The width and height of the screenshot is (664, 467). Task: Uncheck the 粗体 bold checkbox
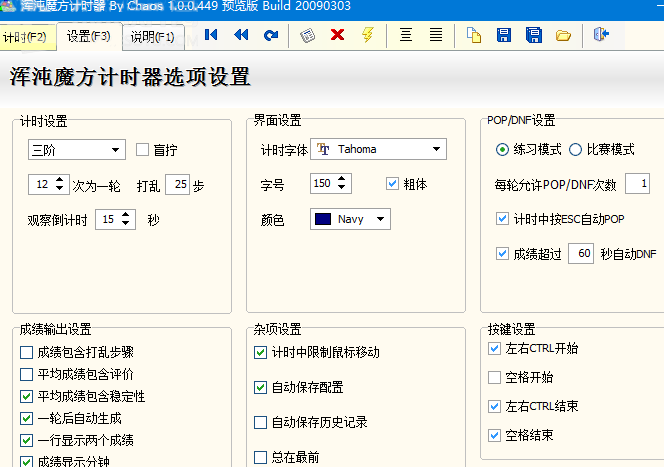pyautogui.click(x=392, y=184)
